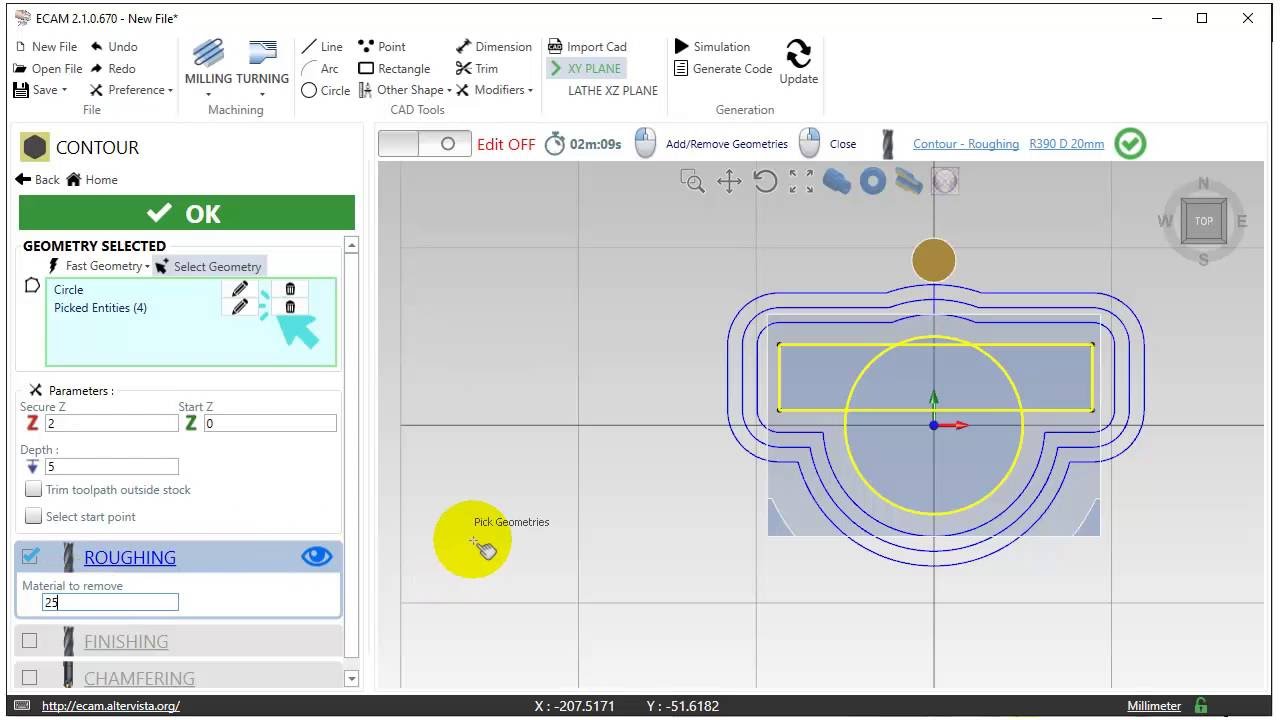Click the zoom window icon in viewport
The height and width of the screenshot is (720, 1280).
[x=692, y=181]
